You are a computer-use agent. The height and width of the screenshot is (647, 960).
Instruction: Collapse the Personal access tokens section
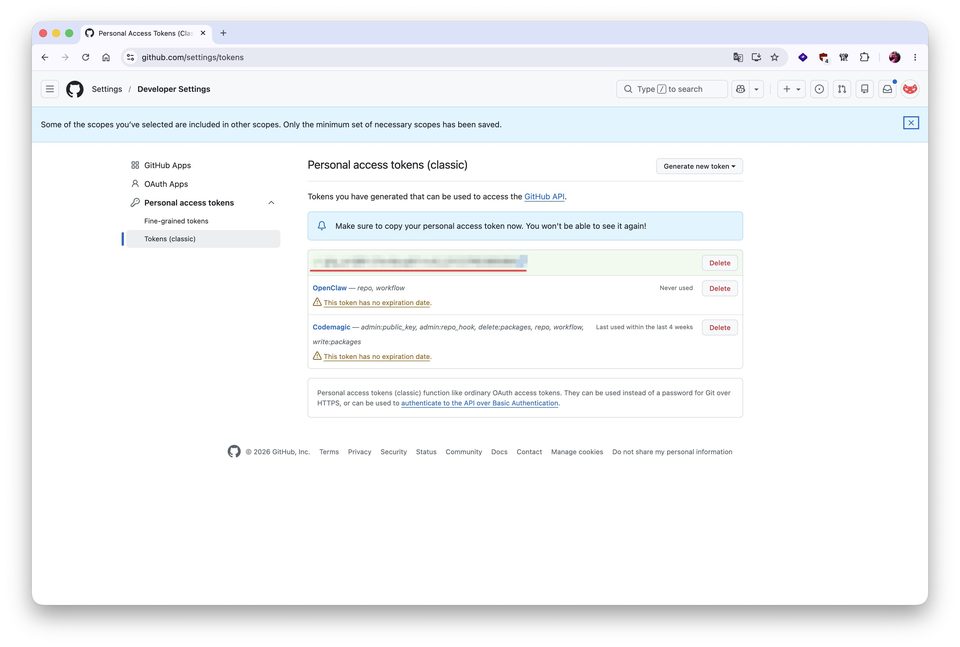coord(271,203)
